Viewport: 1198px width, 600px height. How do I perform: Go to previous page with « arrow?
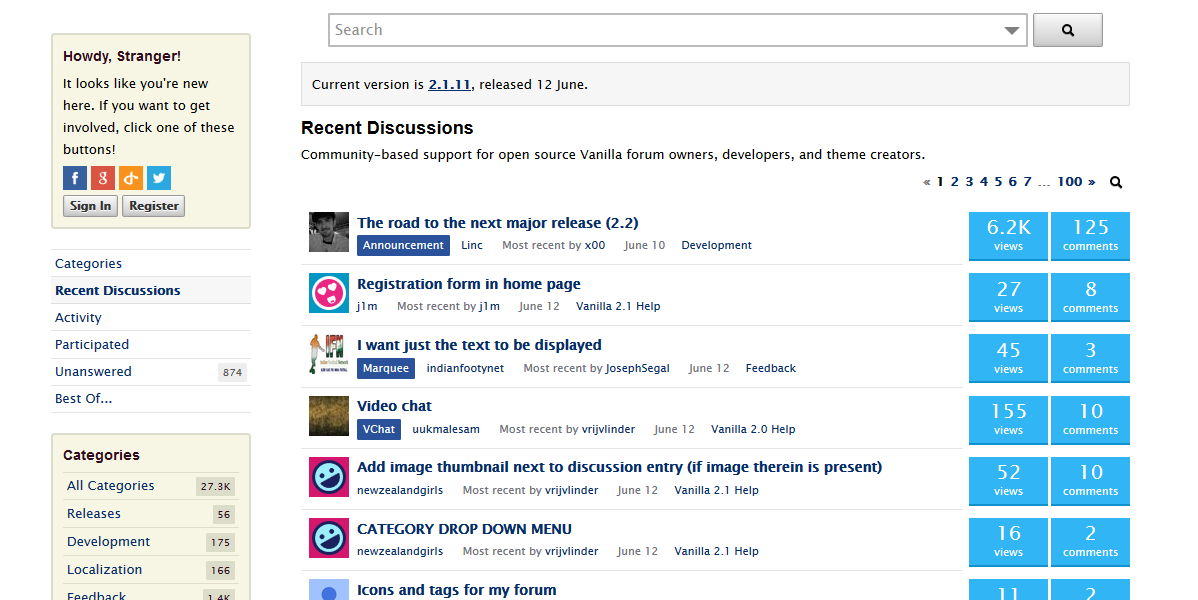[927, 182]
